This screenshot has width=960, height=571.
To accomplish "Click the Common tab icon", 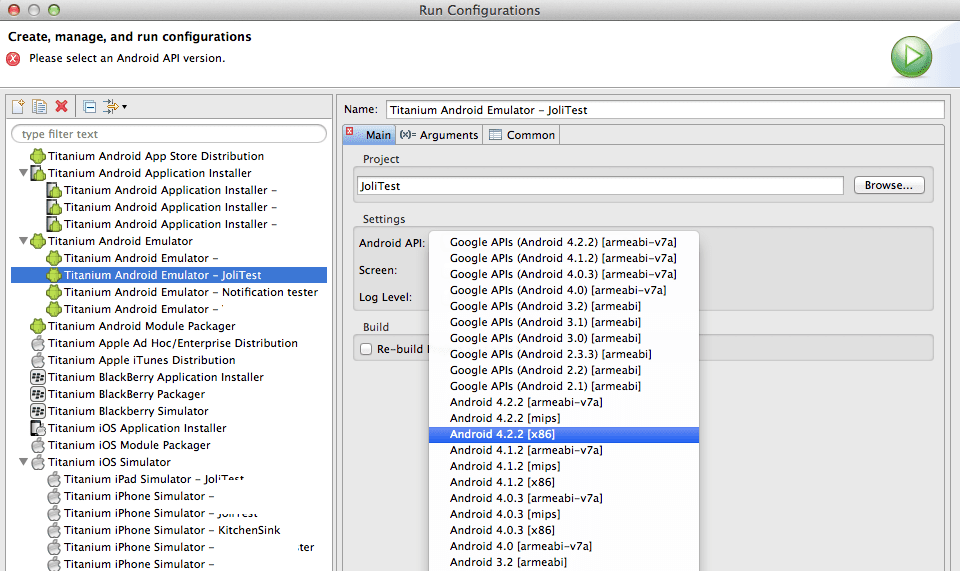I will point(495,135).
